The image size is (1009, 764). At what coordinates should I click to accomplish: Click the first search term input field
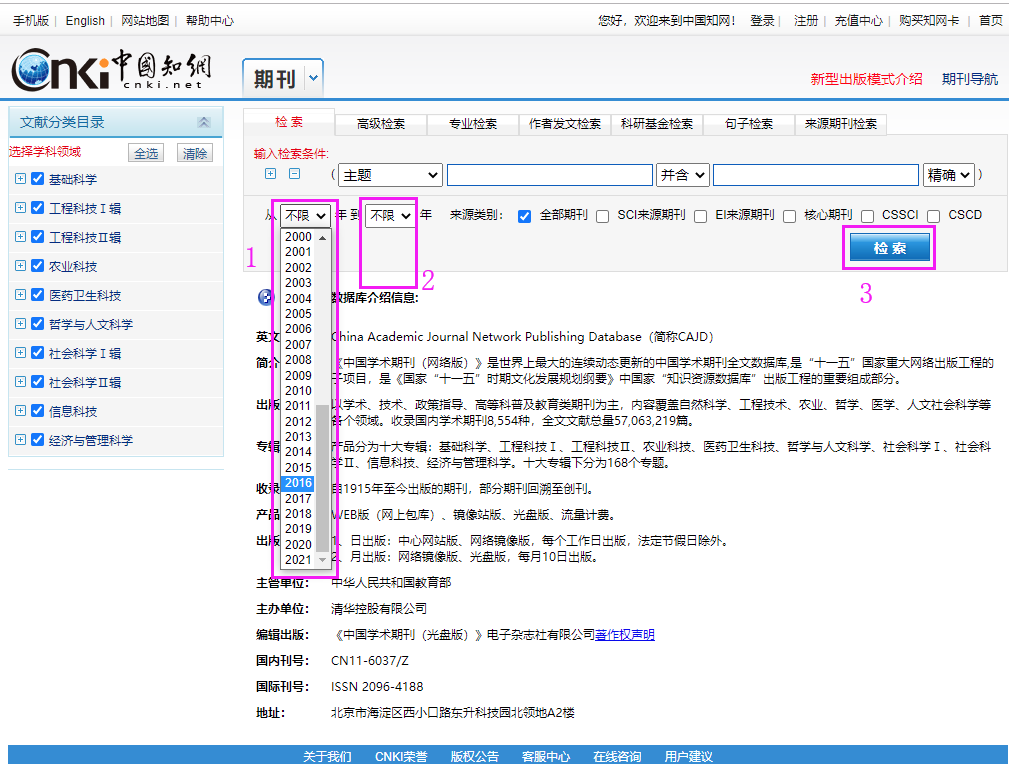pos(550,175)
